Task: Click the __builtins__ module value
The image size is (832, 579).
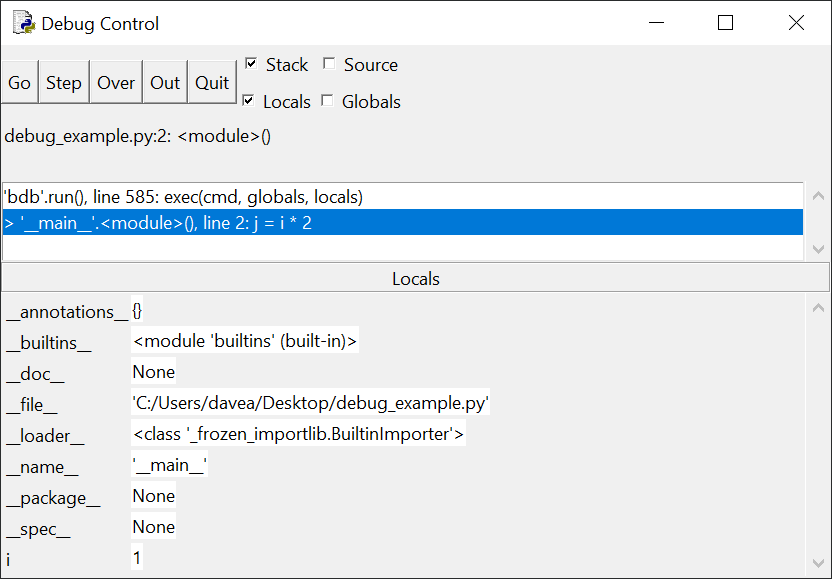Action: point(243,340)
